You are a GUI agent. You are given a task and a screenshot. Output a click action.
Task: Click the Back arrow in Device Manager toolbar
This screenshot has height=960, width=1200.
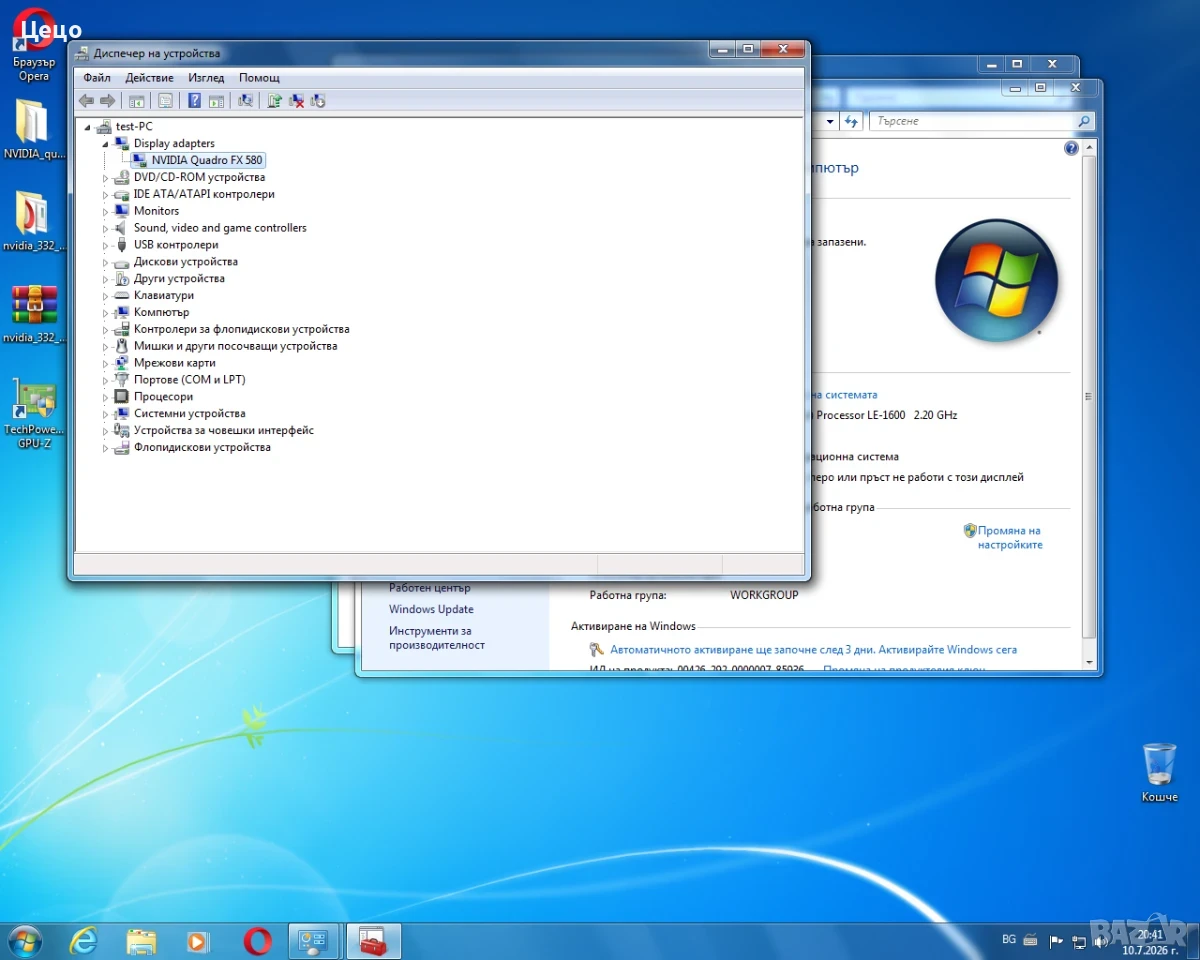[86, 100]
